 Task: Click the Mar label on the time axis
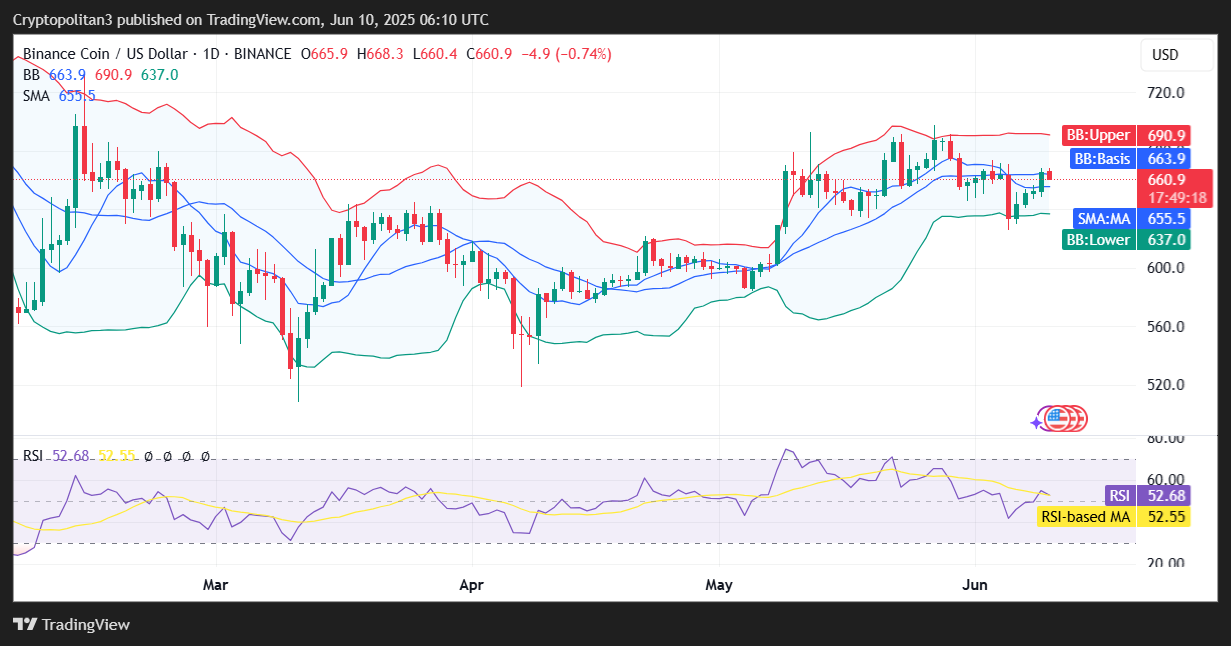coord(216,584)
